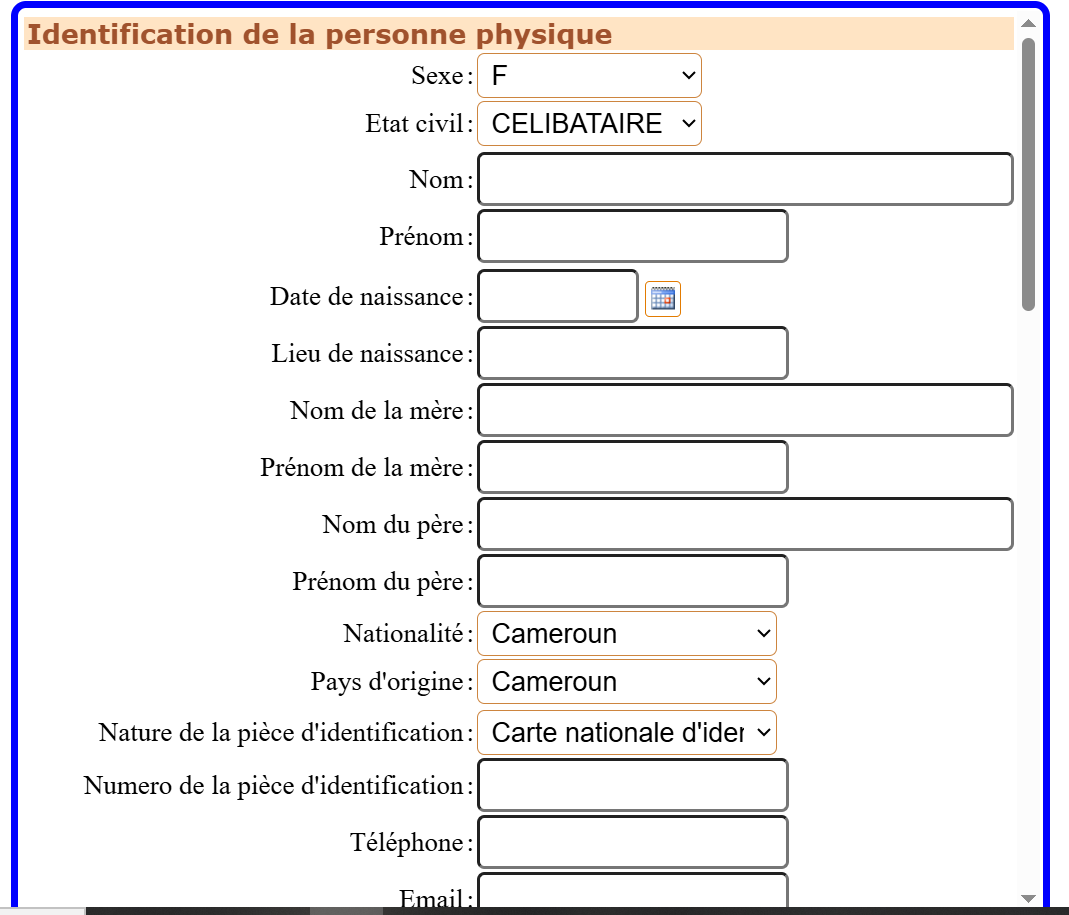
Task: Focus Numero de la pièce d'identification field
Action: (x=633, y=785)
